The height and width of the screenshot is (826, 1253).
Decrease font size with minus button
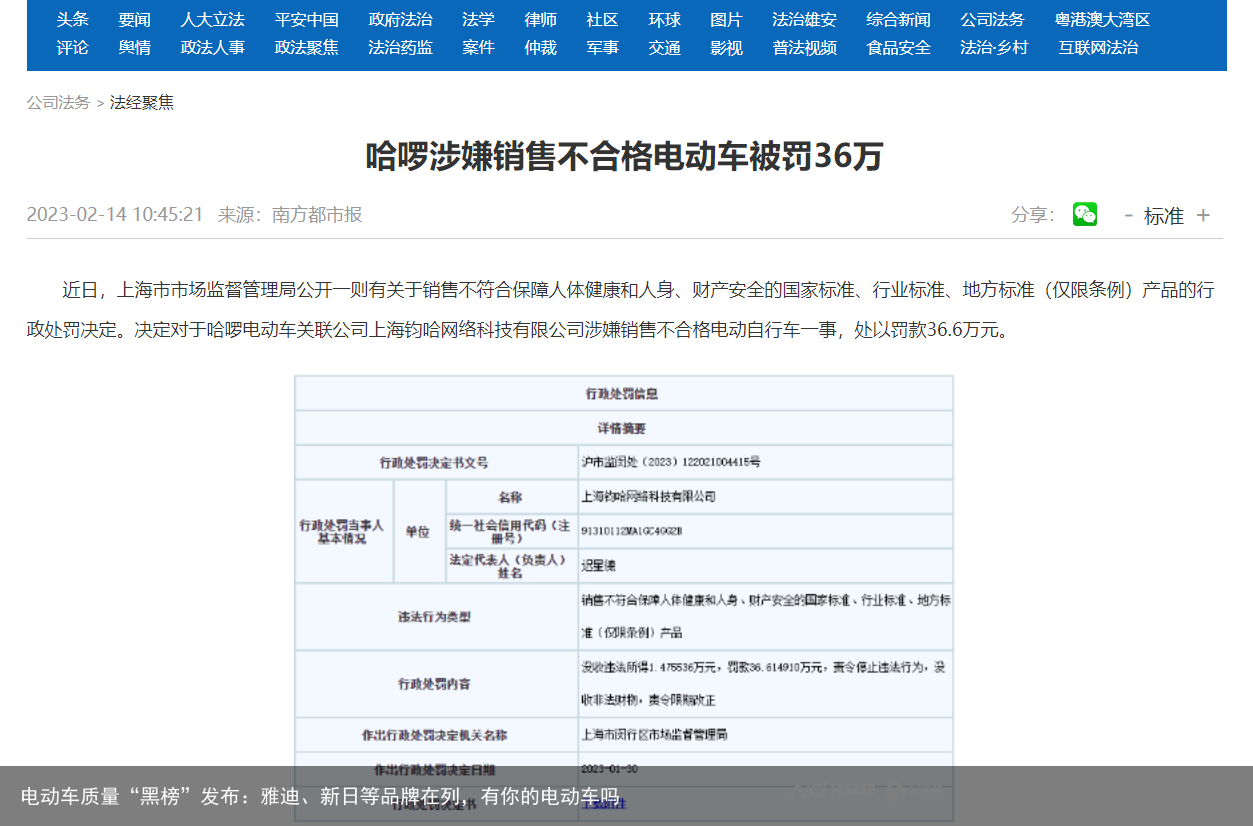tap(1129, 215)
